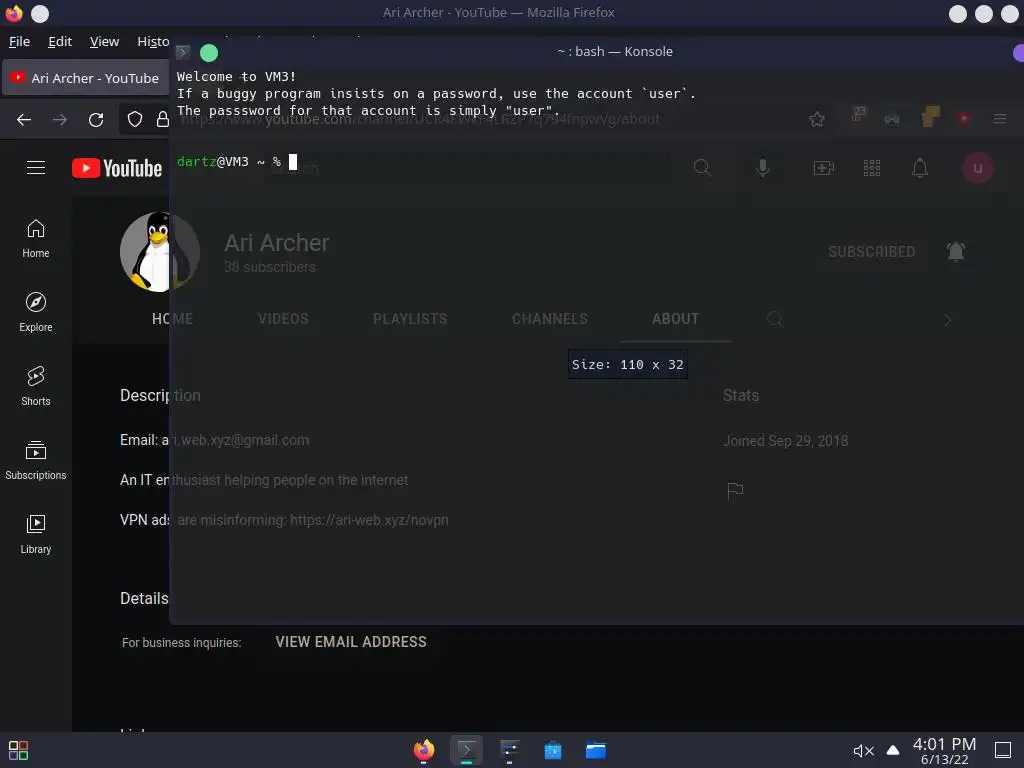
Task: Open the File menu in Firefox
Action: 20,41
